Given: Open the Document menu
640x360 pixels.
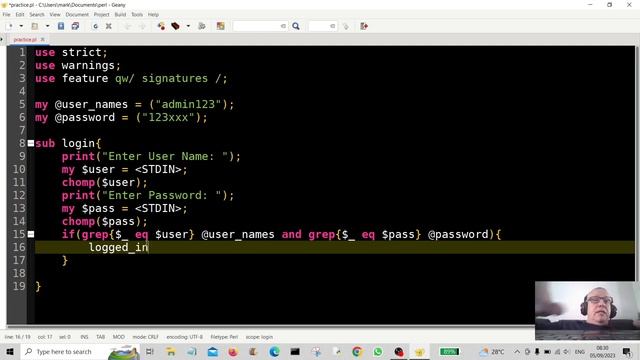Looking at the screenshot, I should pos(77,14).
